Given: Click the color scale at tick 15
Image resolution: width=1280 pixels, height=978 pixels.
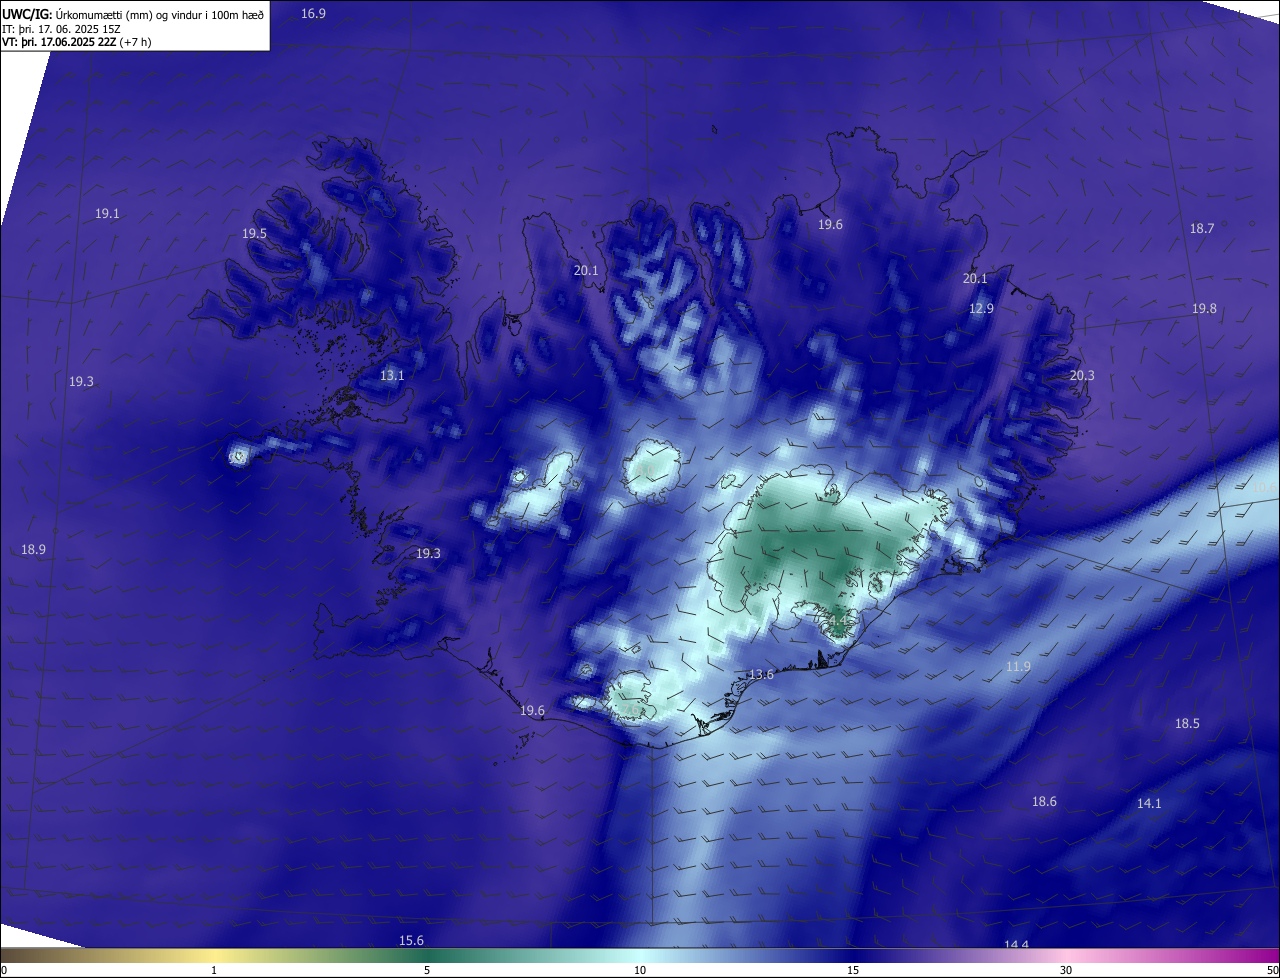Looking at the screenshot, I should click(x=853, y=970).
